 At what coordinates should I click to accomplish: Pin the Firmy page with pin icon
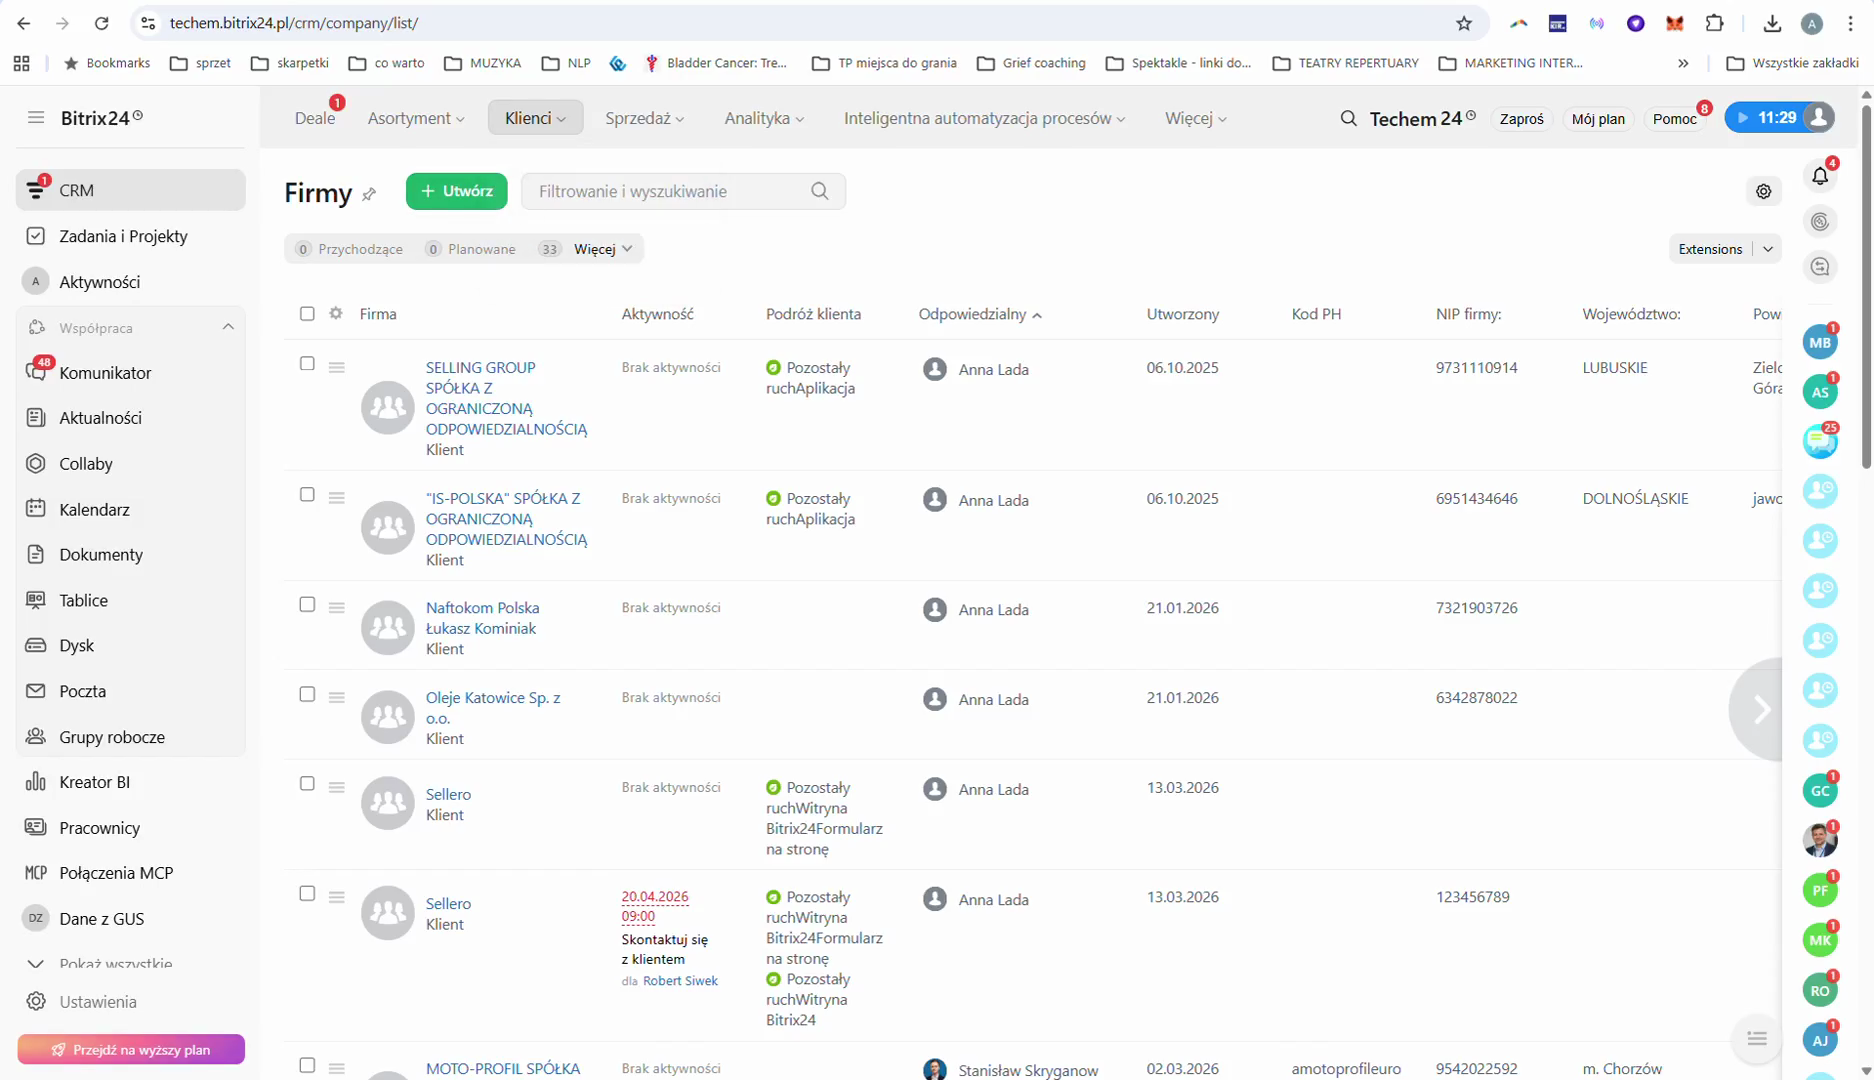click(369, 194)
